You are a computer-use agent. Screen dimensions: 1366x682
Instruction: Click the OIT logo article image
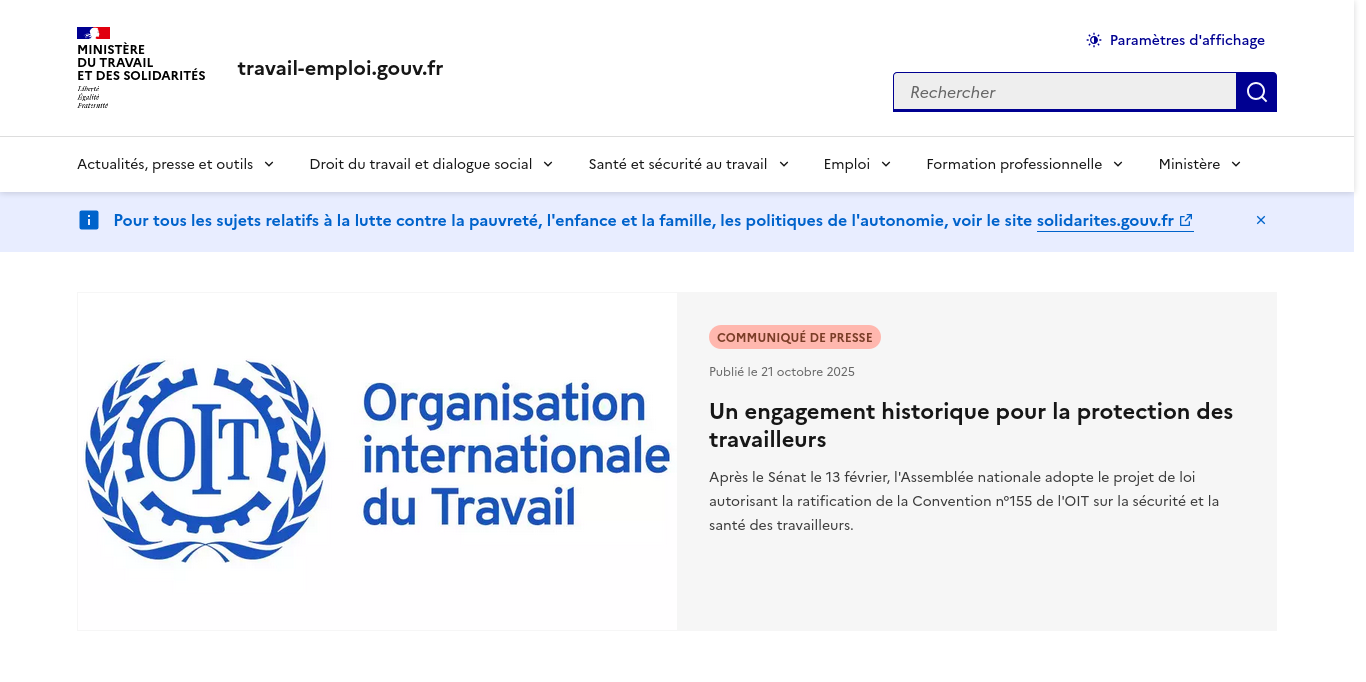click(x=377, y=461)
